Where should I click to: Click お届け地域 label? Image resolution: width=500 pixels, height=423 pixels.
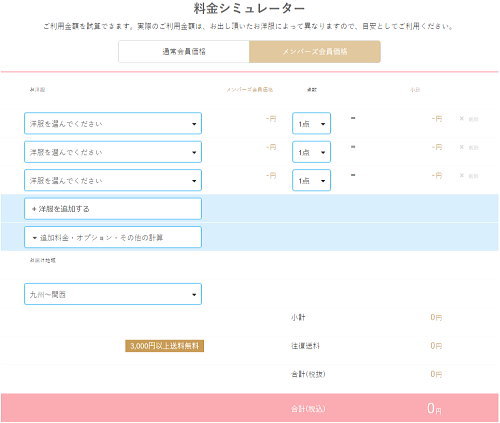(x=43, y=260)
